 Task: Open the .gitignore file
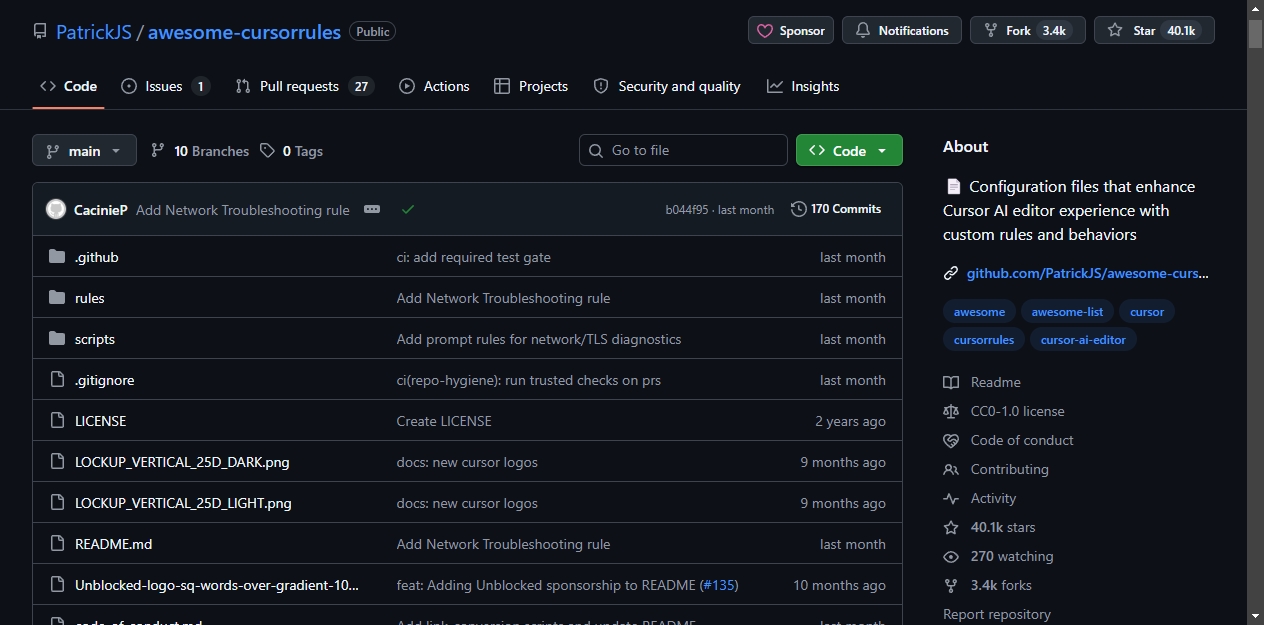tap(105, 380)
